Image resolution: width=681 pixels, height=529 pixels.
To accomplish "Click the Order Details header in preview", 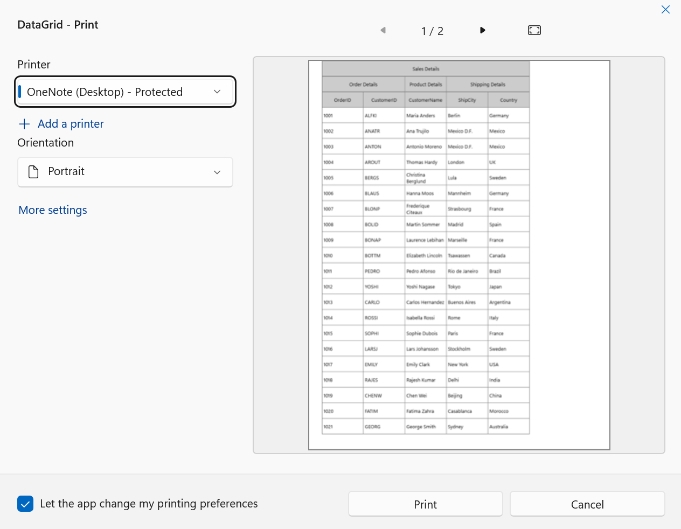I will [363, 84].
